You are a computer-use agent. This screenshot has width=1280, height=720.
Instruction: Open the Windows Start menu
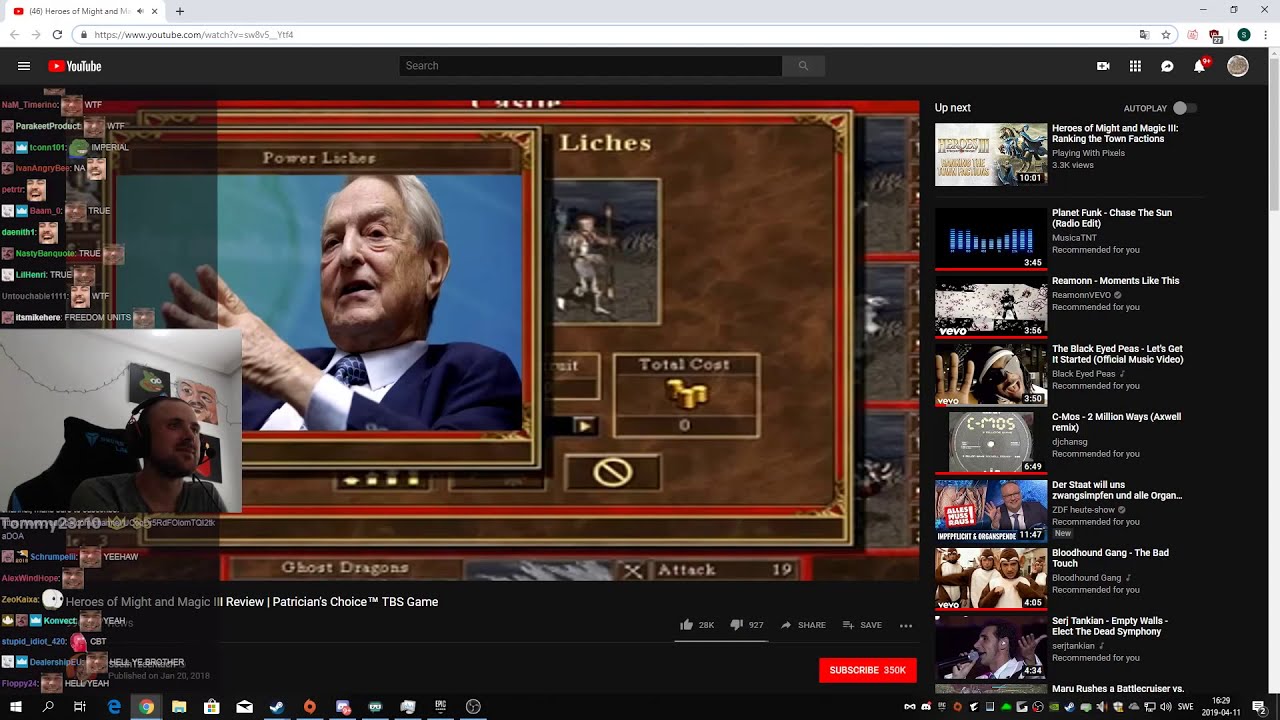(x=15, y=707)
